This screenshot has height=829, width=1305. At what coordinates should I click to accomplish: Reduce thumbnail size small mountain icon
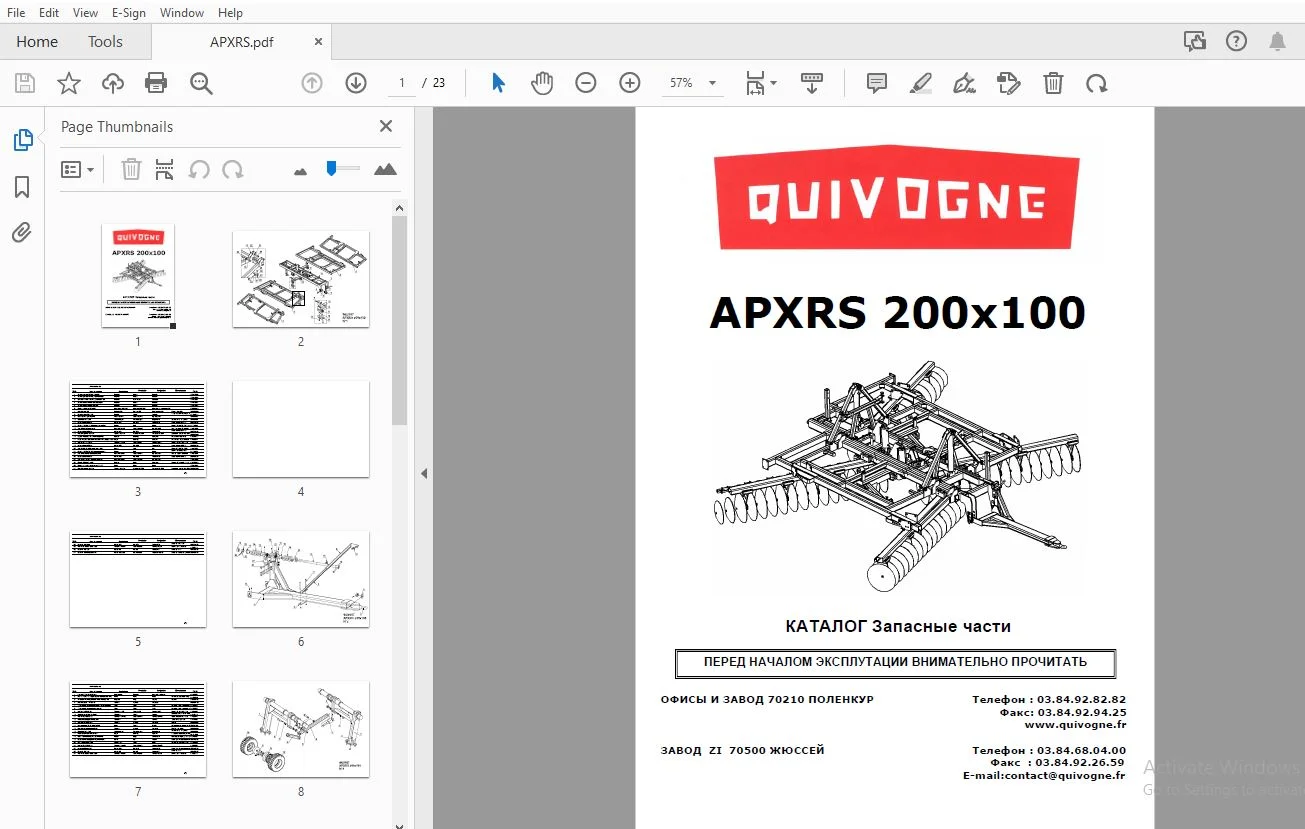click(x=300, y=171)
